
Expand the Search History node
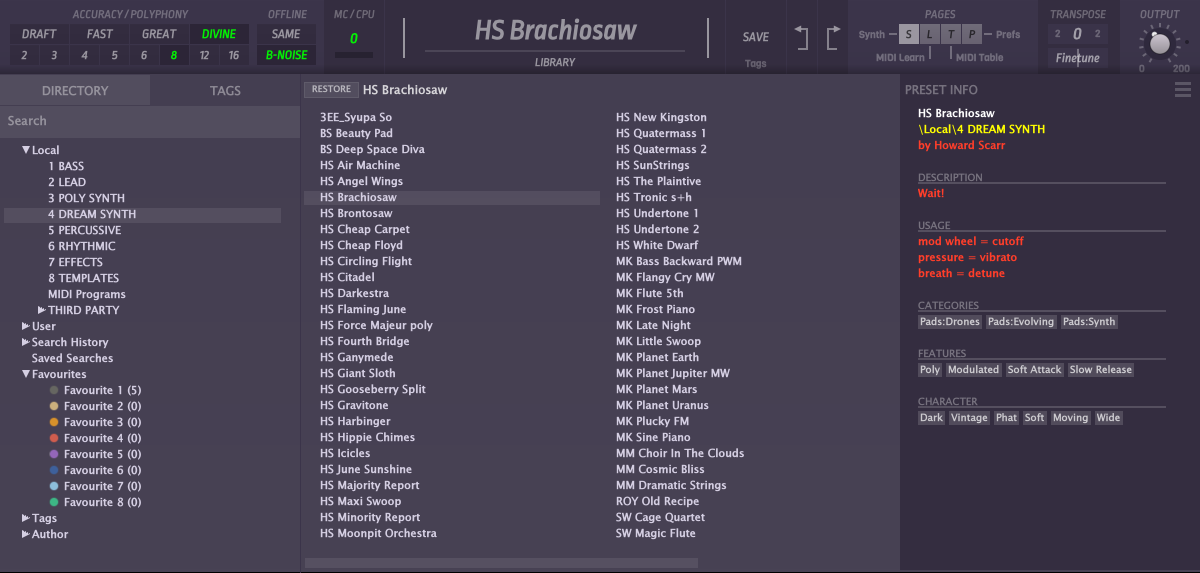coord(26,342)
